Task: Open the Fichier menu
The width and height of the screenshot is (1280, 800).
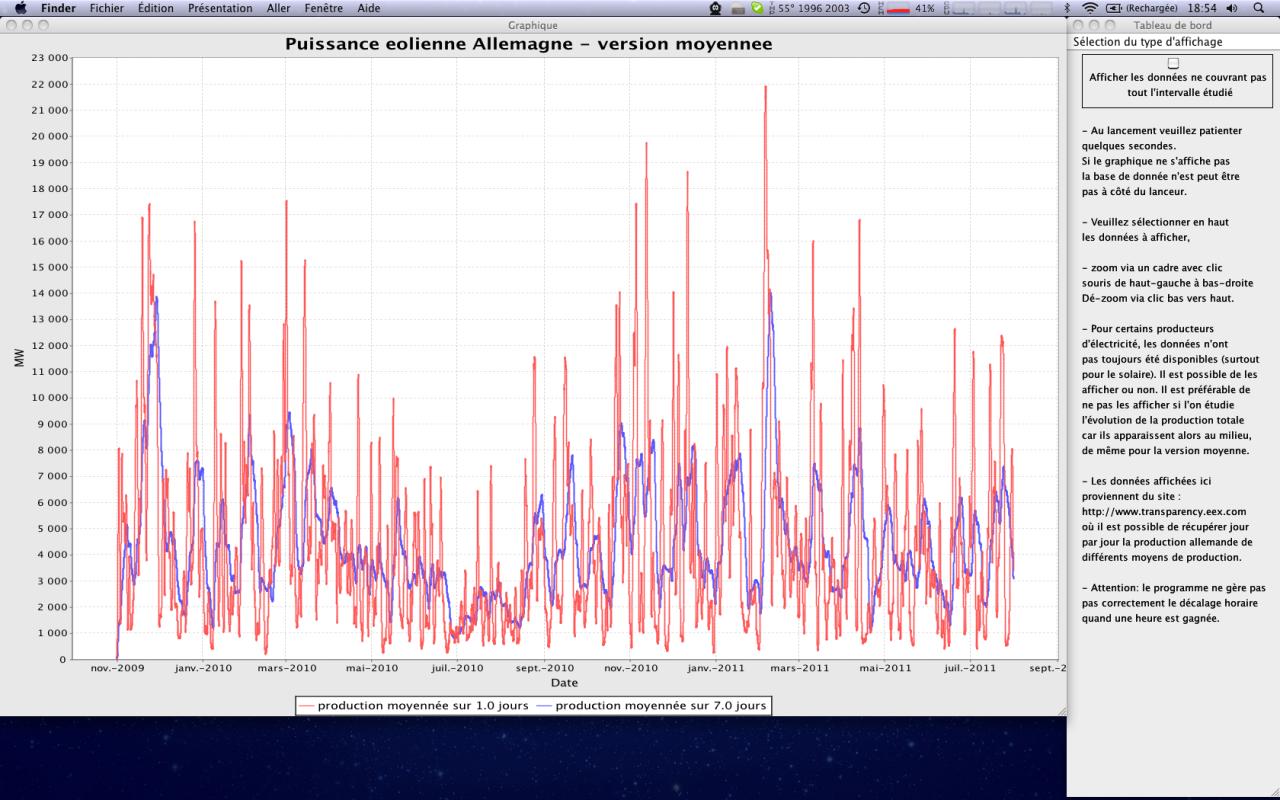Action: point(107,8)
